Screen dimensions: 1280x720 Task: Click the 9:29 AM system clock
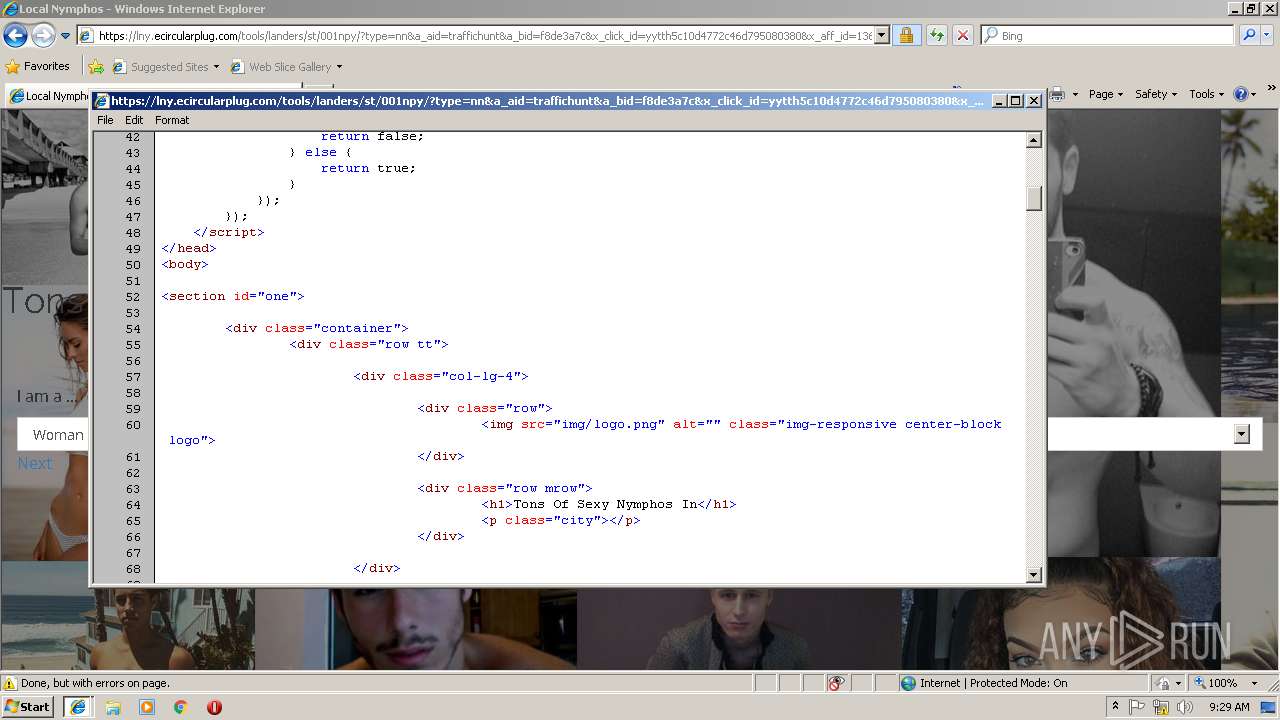[1229, 707]
